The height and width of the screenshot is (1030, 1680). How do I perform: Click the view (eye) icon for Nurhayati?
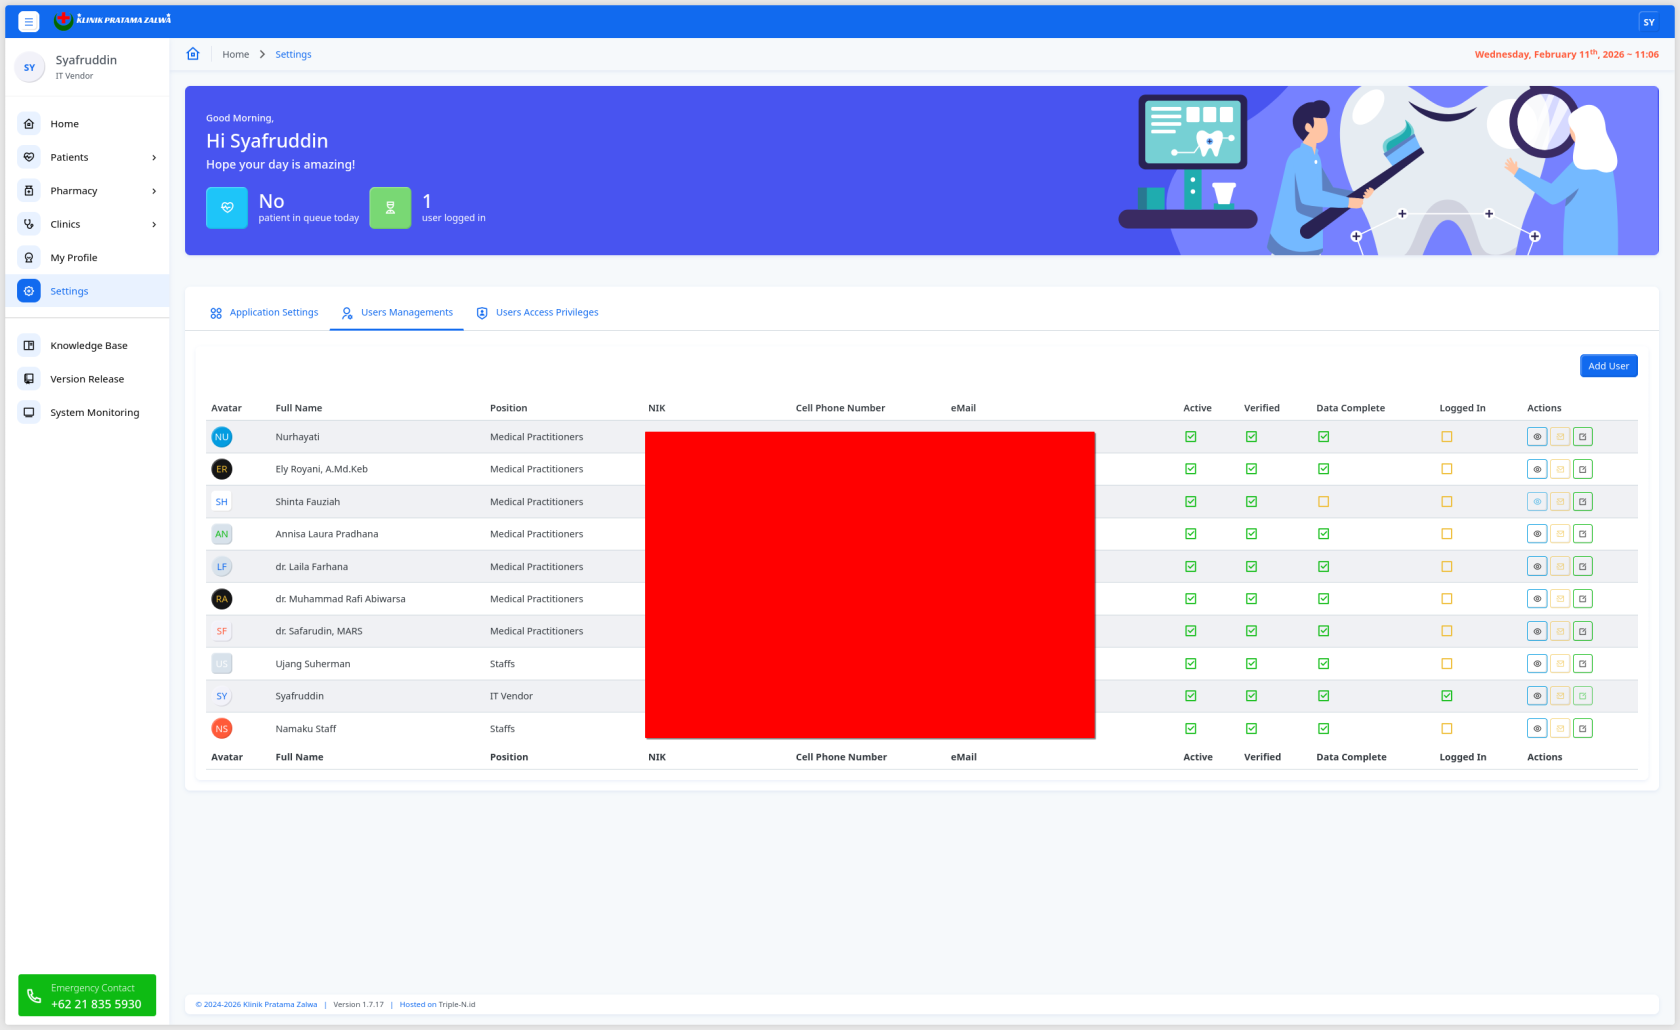pyautogui.click(x=1537, y=437)
